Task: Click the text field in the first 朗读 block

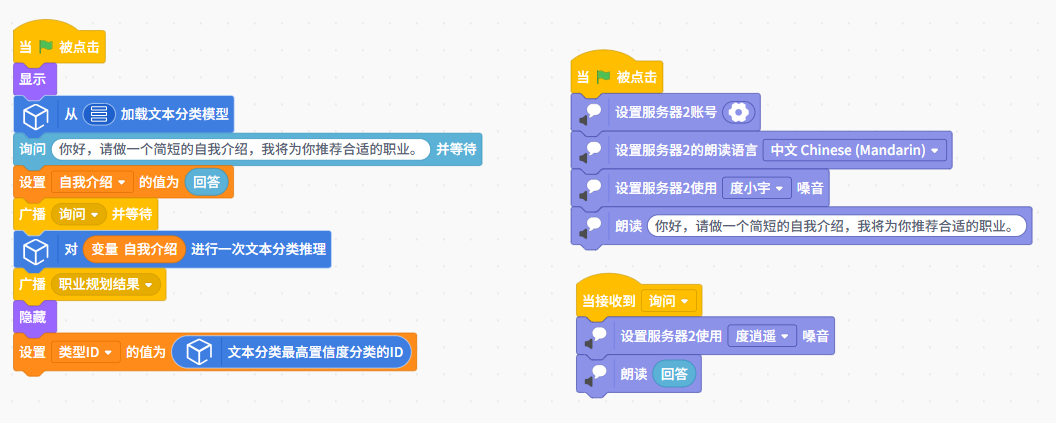Action: tap(837, 226)
